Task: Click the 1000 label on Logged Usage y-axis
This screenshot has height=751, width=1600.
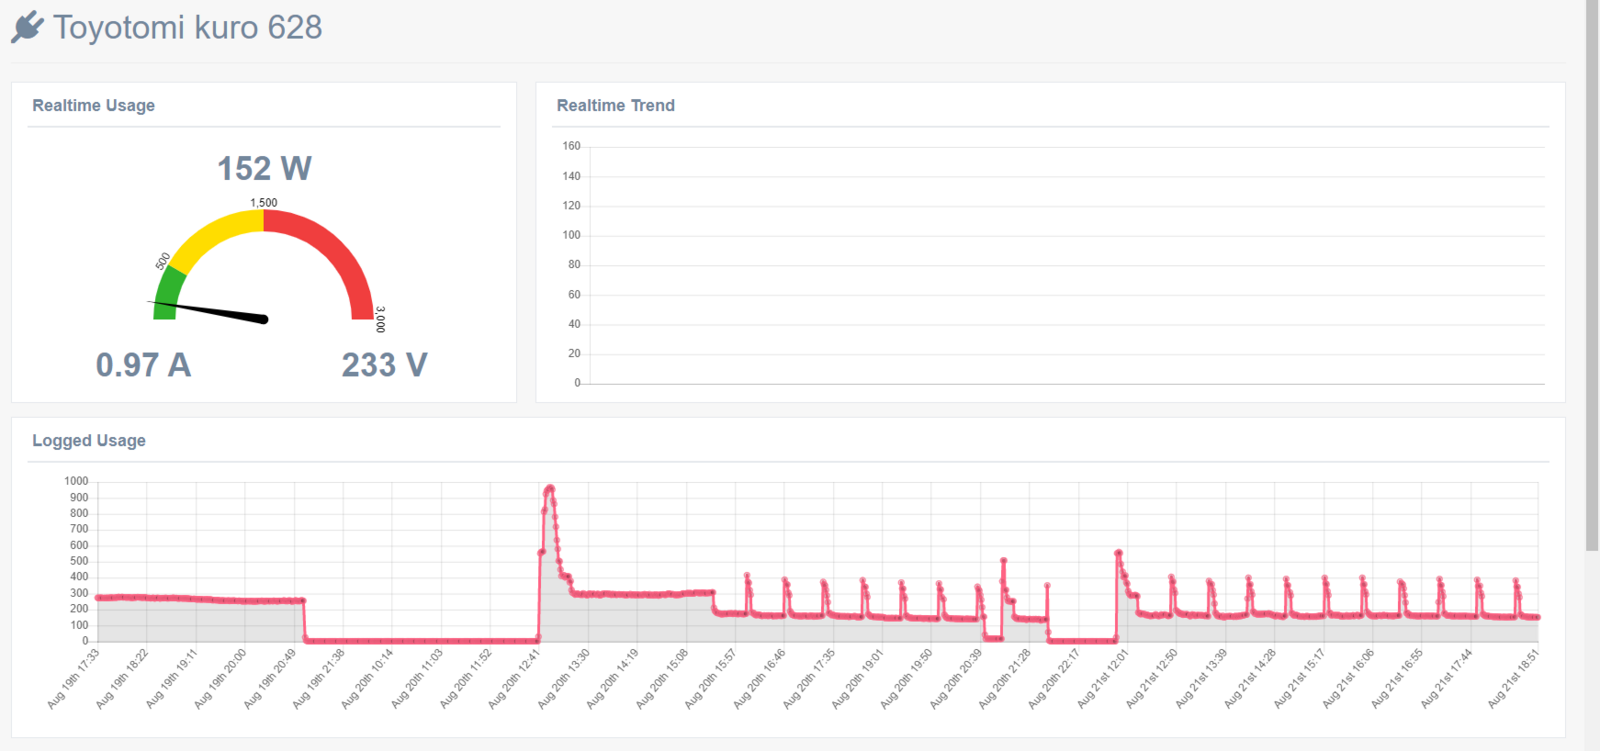Action: 76,481
